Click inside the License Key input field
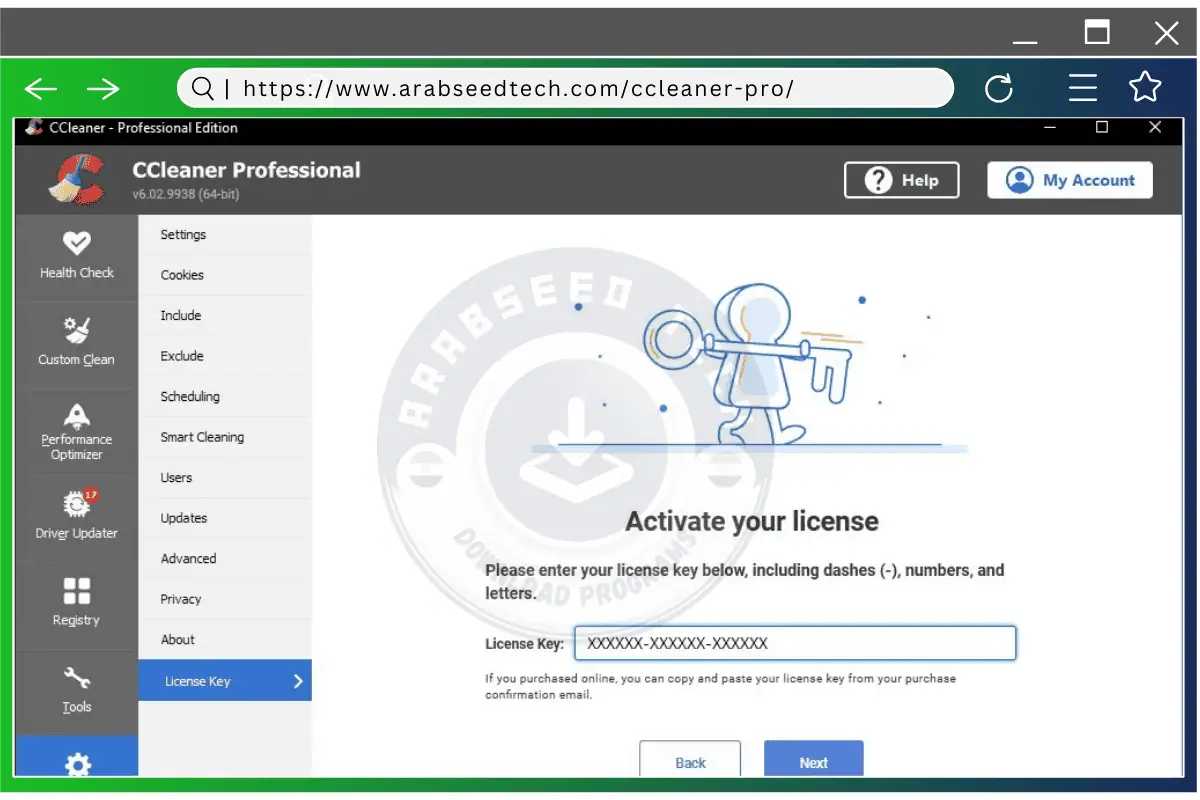The width and height of the screenshot is (1200, 800). (x=795, y=643)
